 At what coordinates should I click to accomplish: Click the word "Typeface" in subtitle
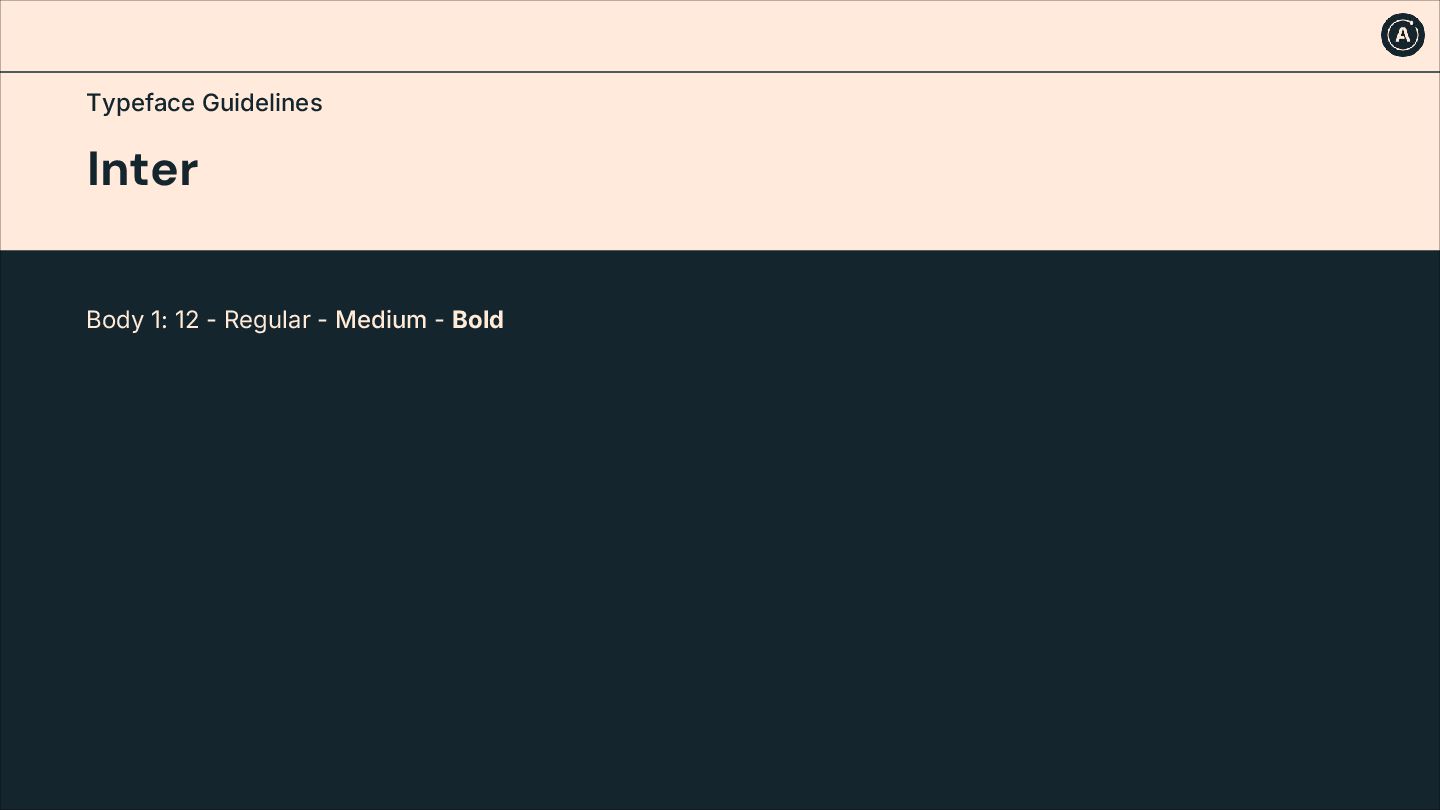tap(140, 103)
